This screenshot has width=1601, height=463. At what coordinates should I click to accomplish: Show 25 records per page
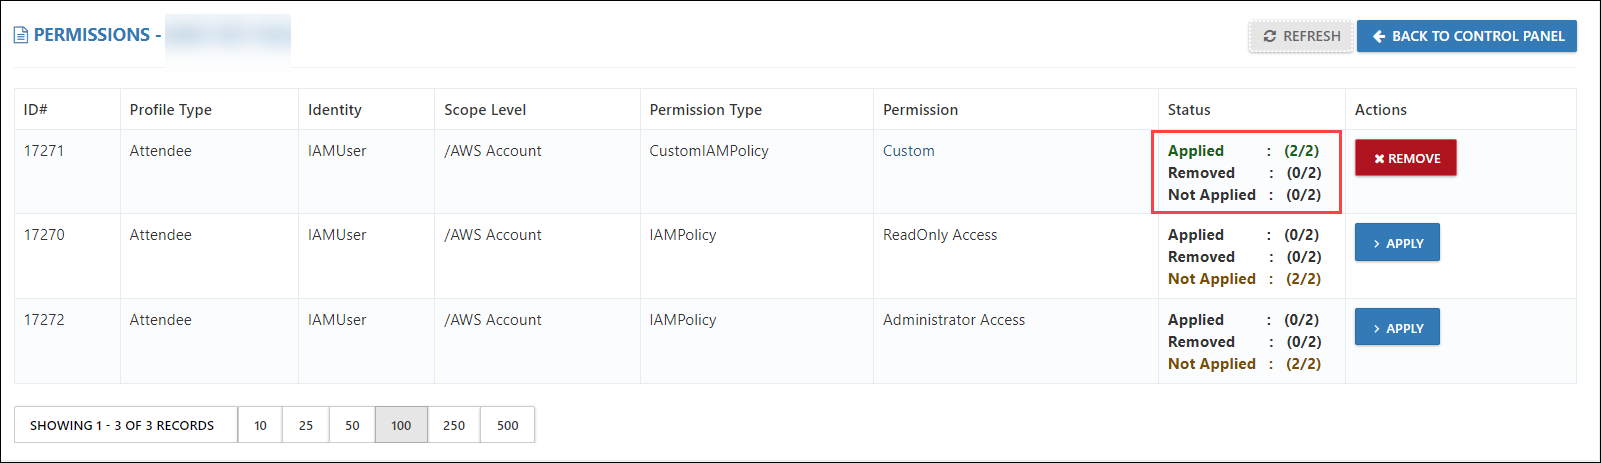coord(306,425)
